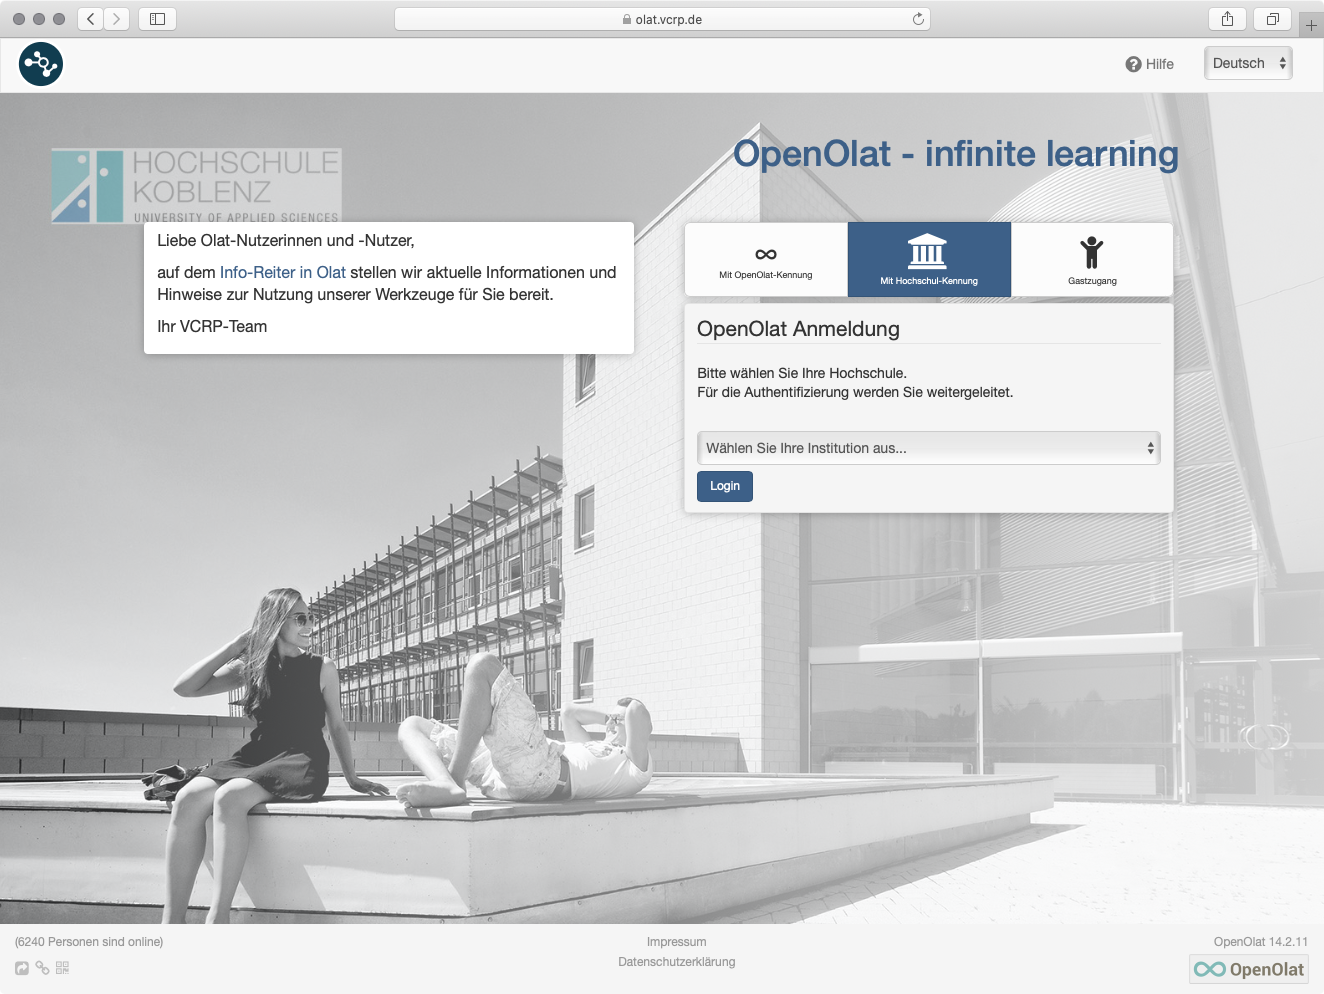This screenshot has height=994, width=1324.
Task: Click the OpenOlat logo icon in the header
Action: point(41,64)
